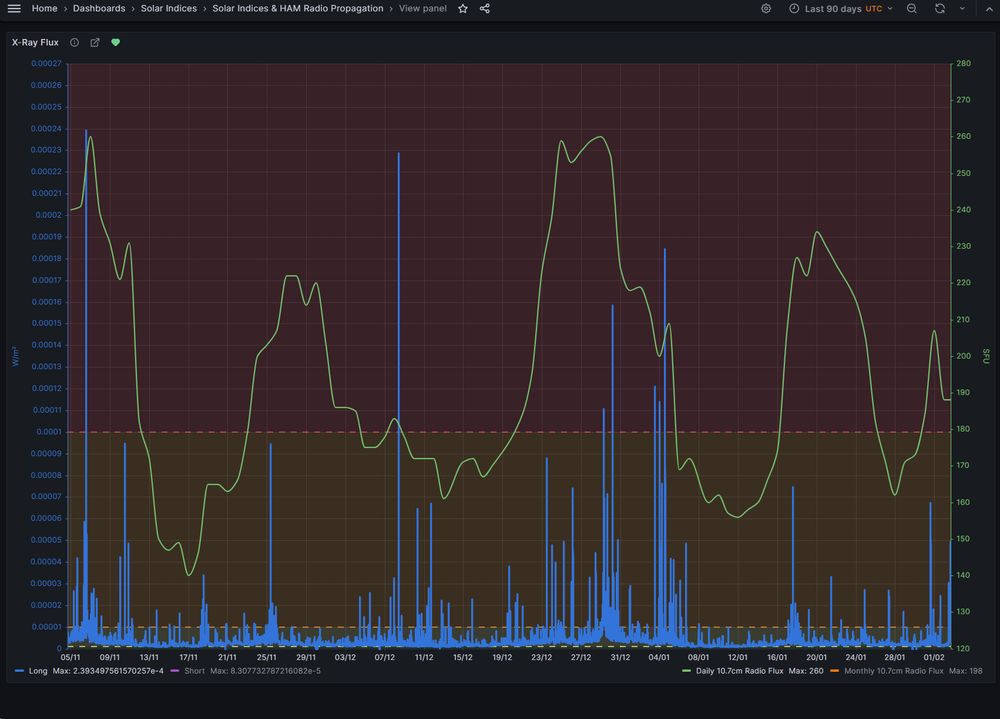Click the View panel breadcrumb
Viewport: 1000px width, 719px height.
pos(423,8)
